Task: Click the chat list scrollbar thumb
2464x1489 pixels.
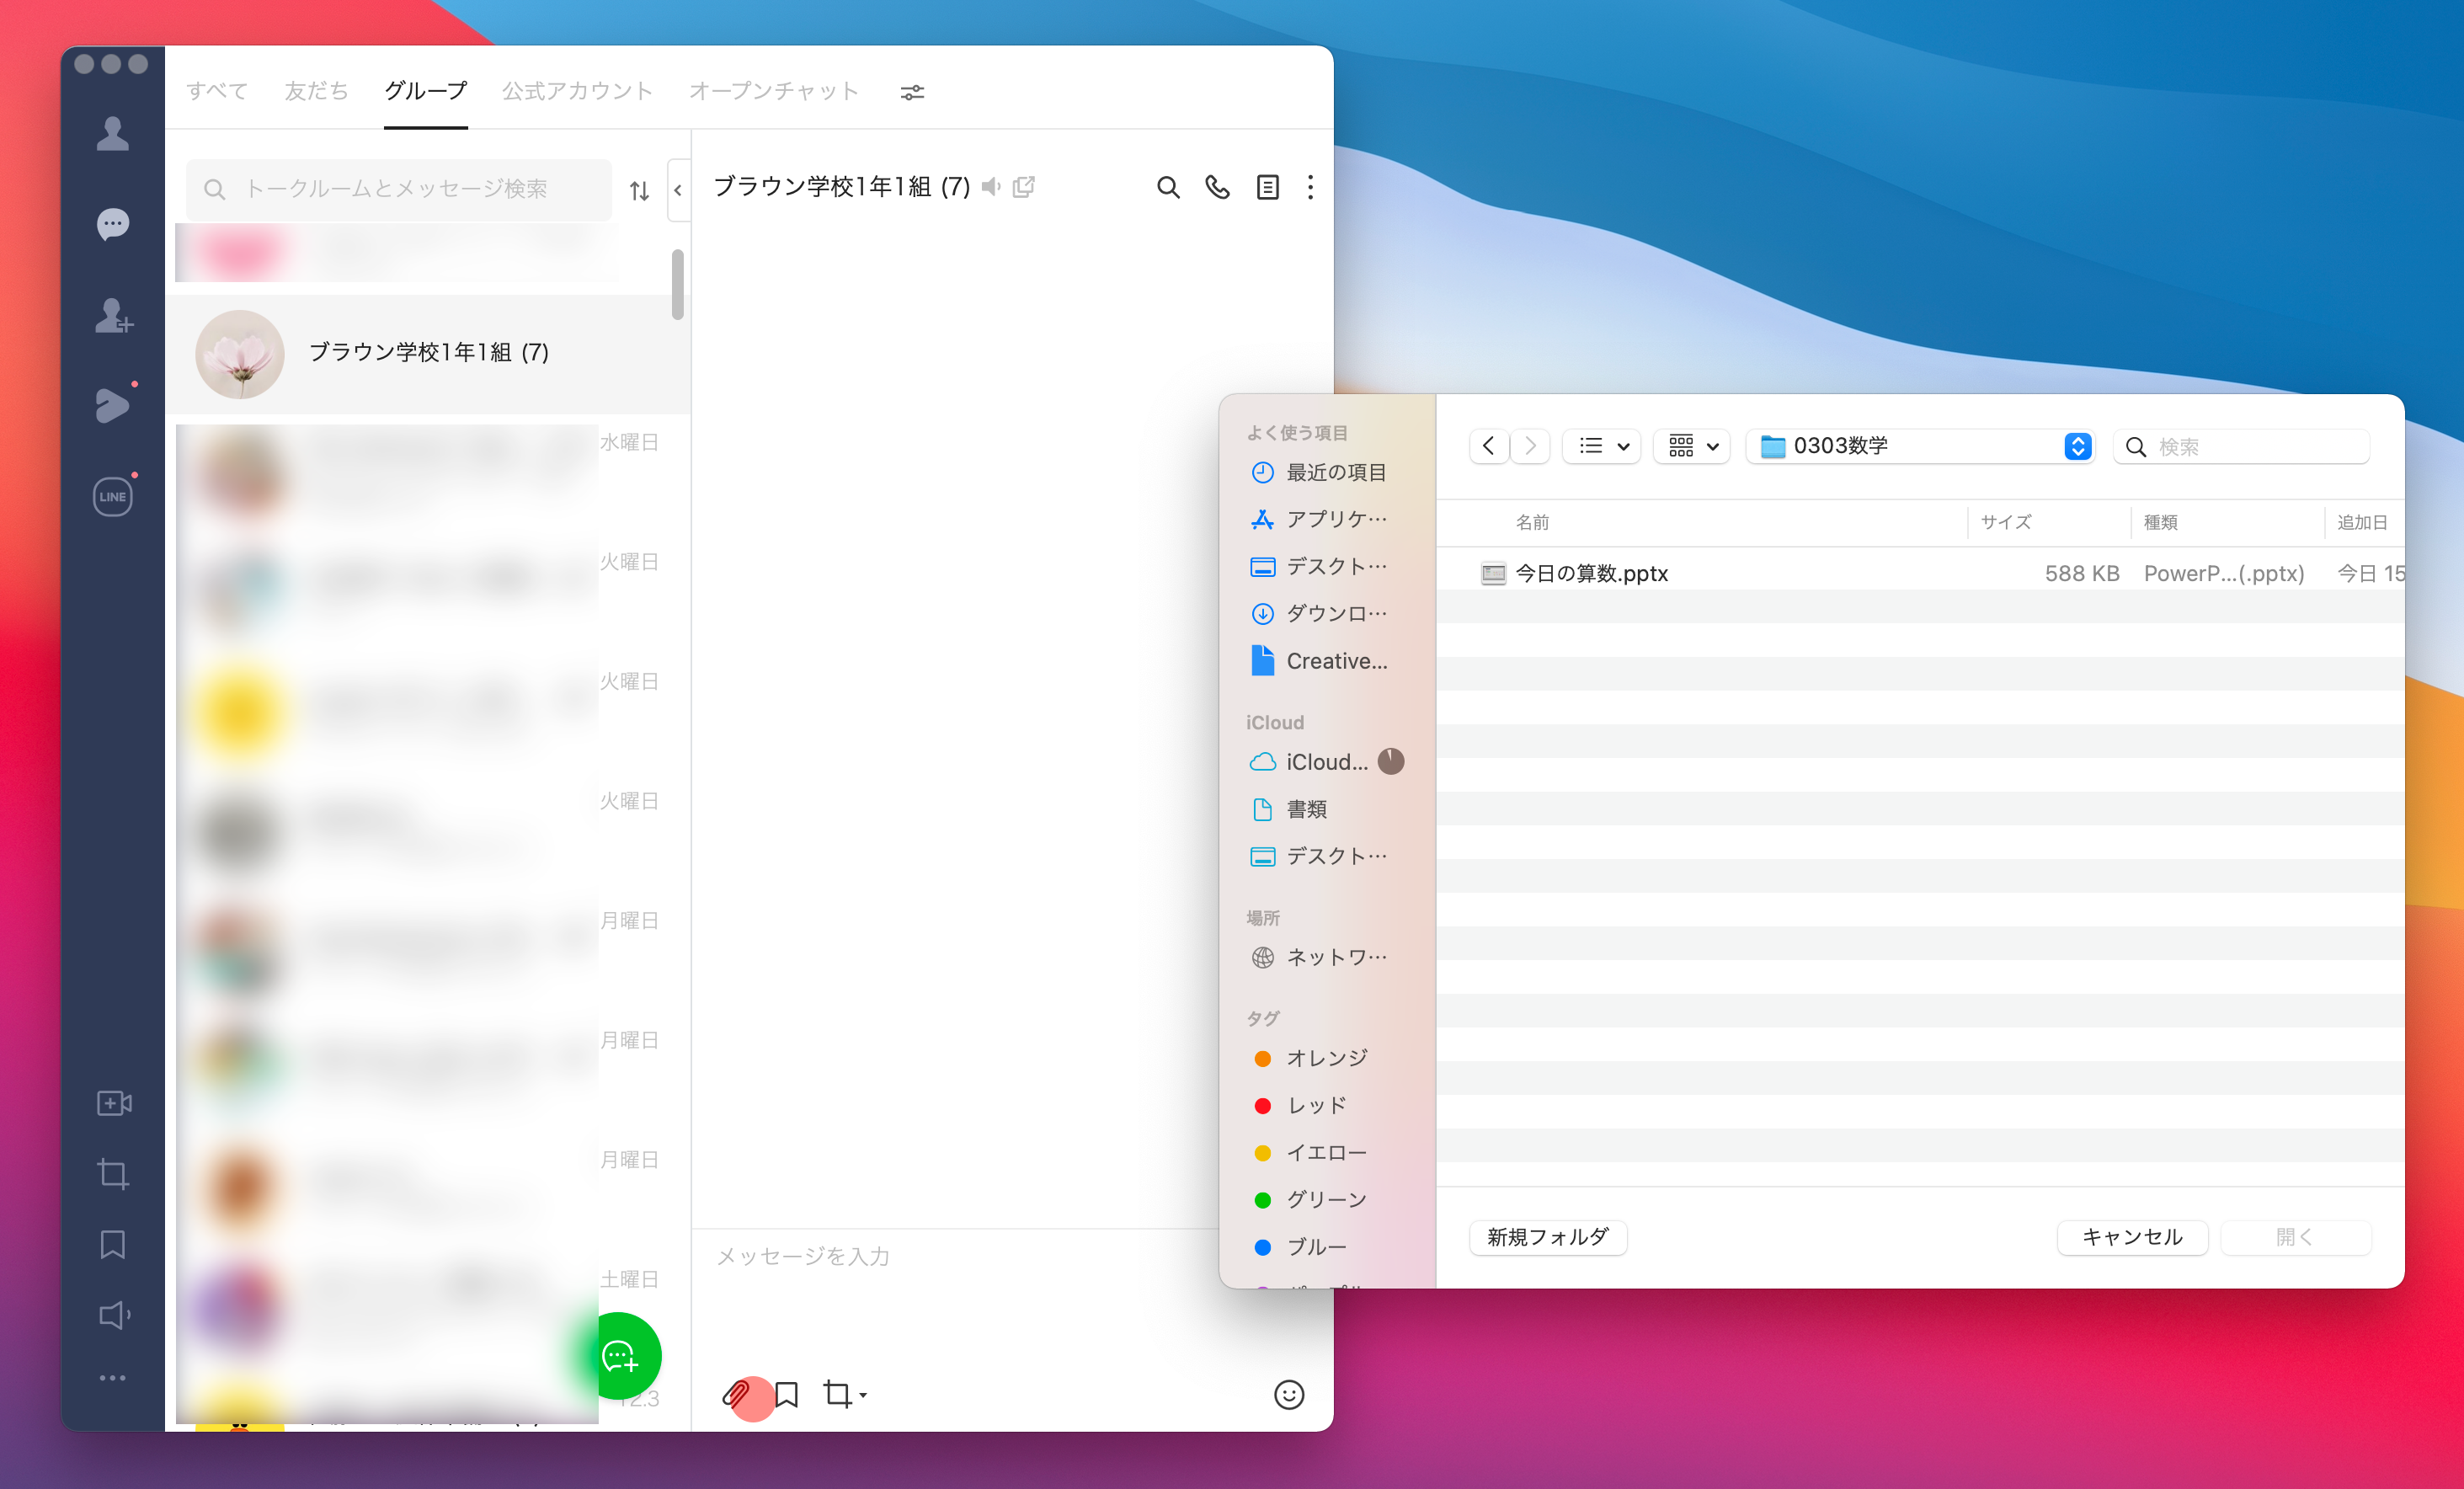Action: point(678,285)
